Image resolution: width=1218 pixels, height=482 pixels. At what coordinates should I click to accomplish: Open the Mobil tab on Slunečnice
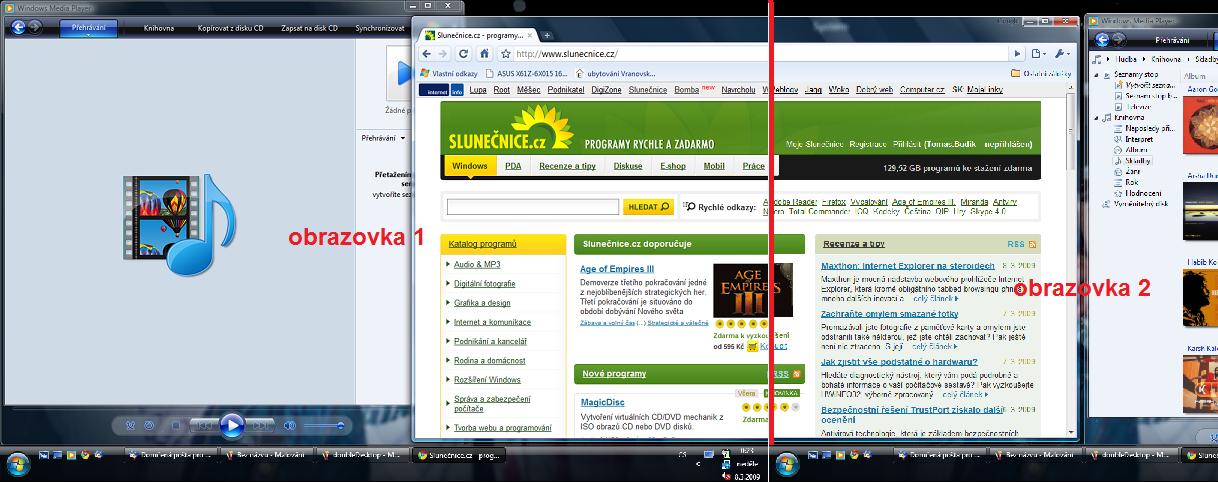(x=714, y=166)
